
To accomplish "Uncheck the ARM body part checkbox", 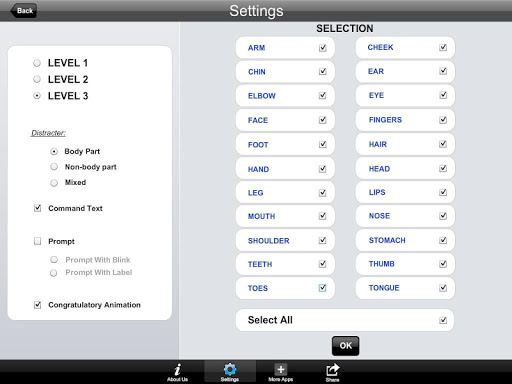I will [x=322, y=48].
